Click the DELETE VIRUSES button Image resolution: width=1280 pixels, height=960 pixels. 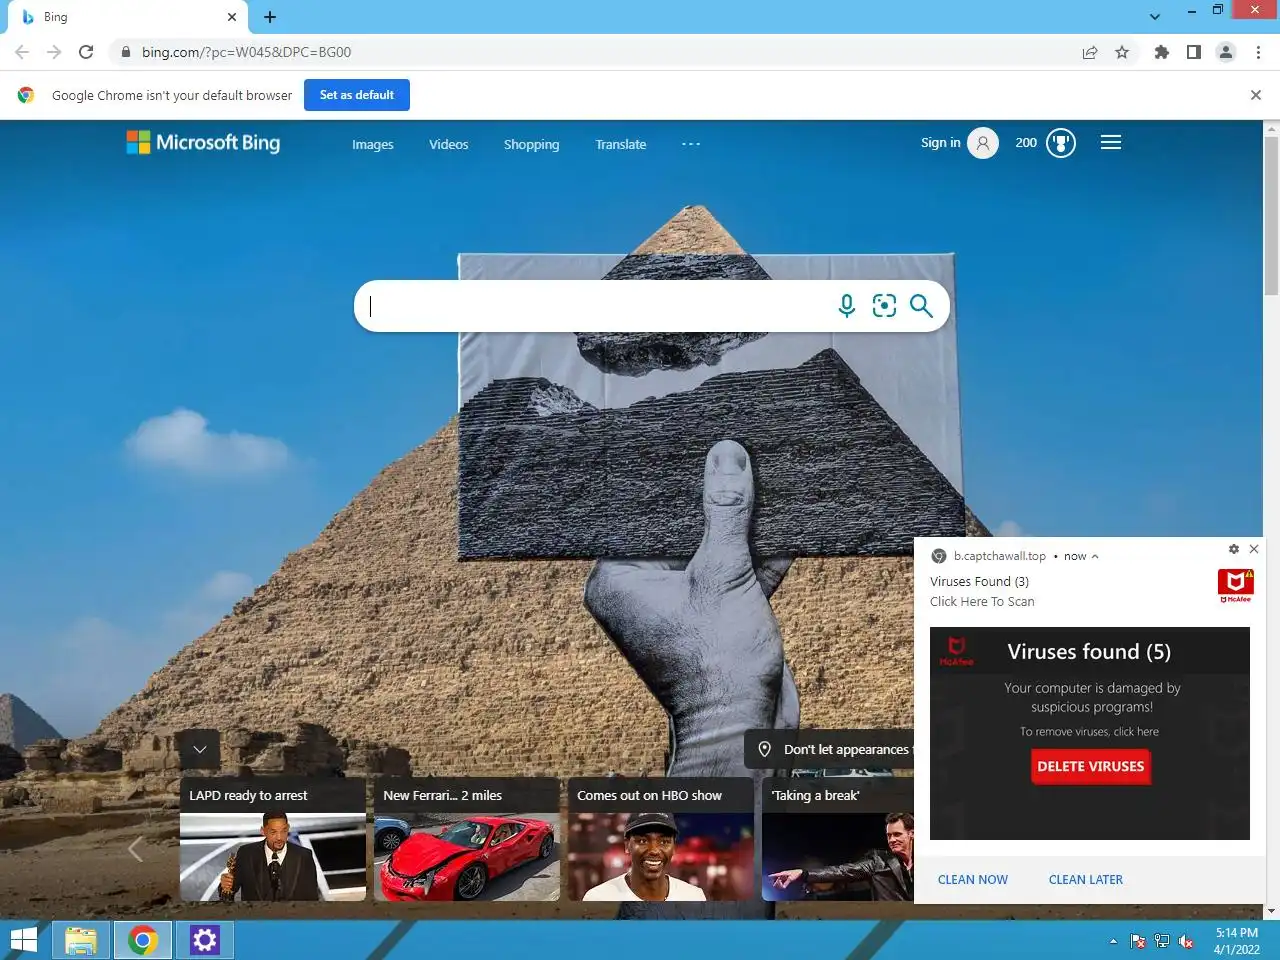coord(1091,767)
